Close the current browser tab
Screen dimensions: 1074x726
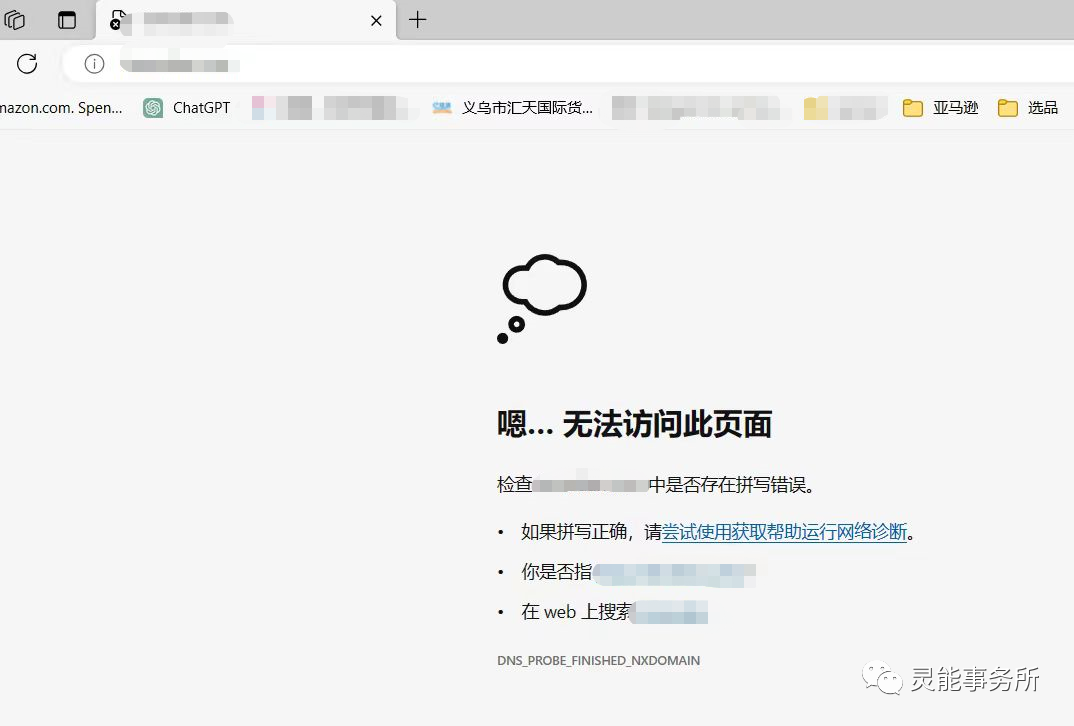coord(375,20)
